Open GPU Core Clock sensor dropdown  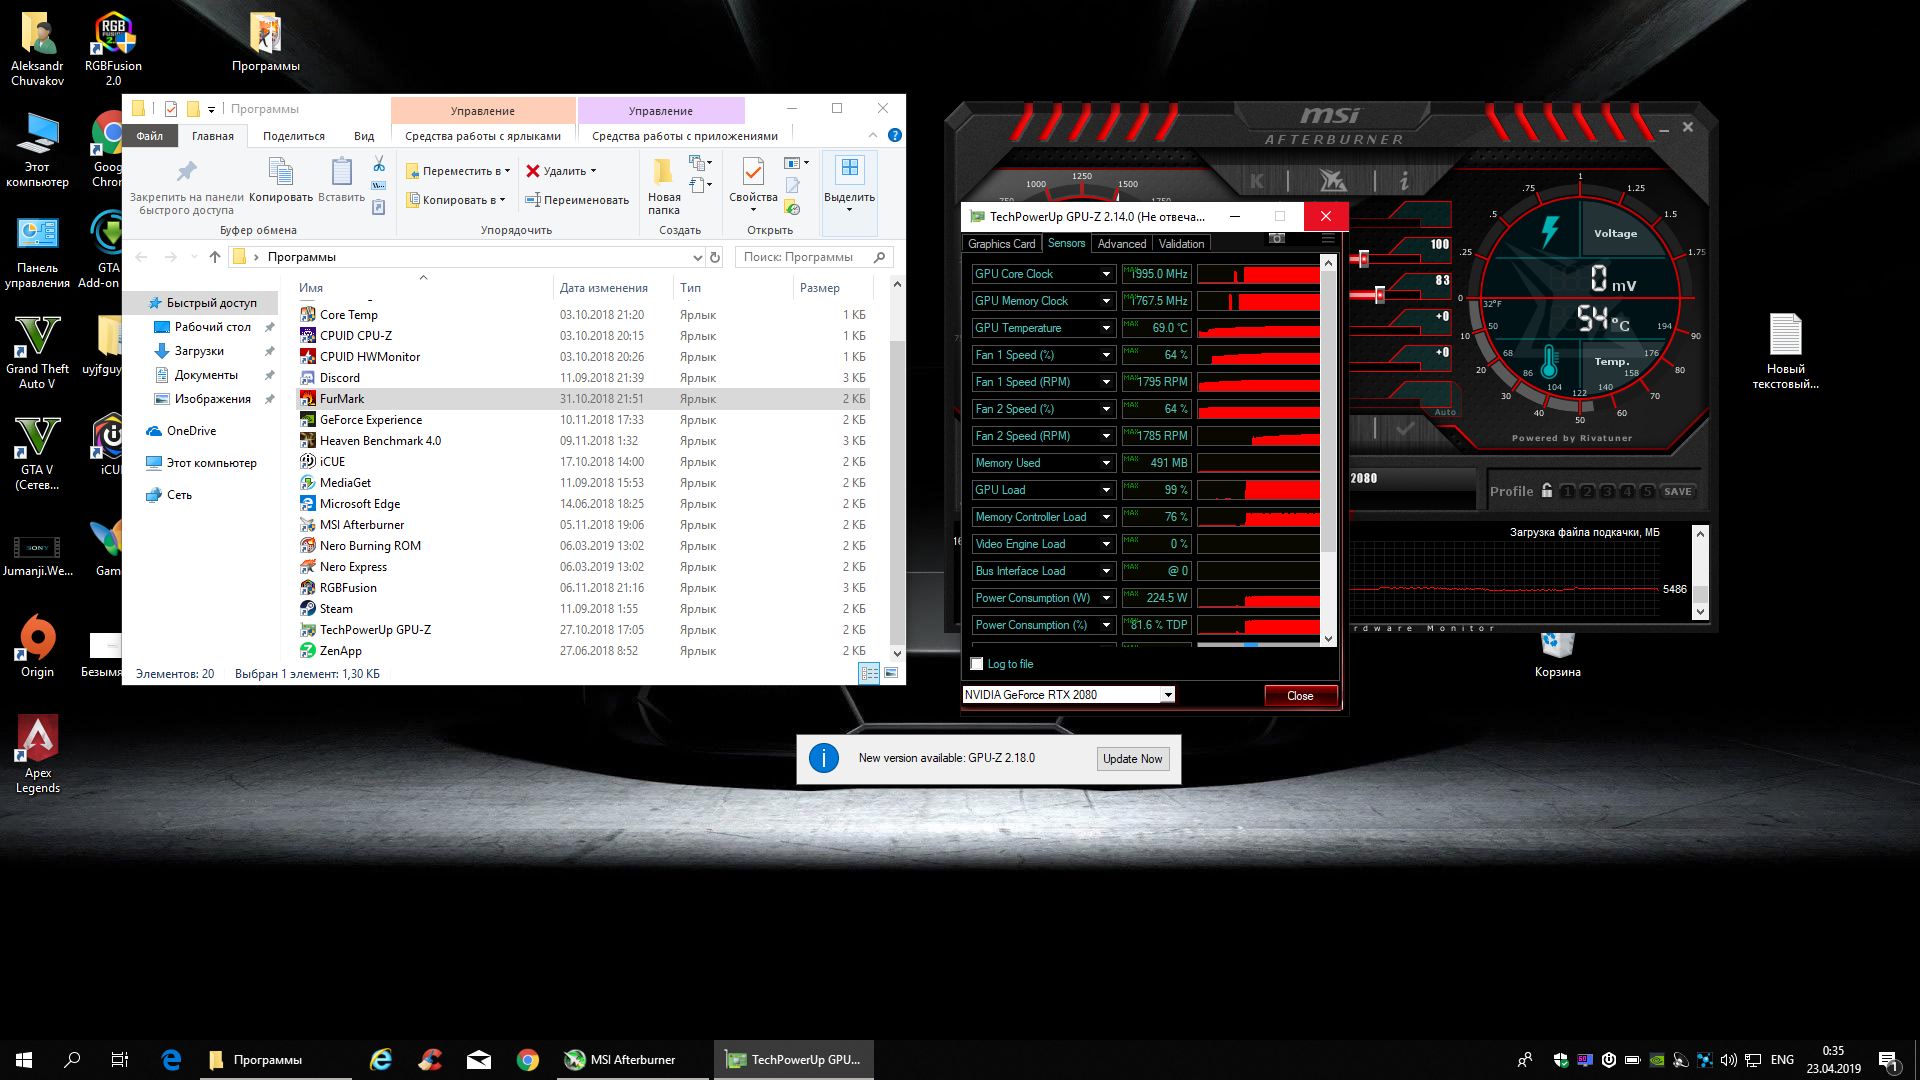[x=1106, y=274]
